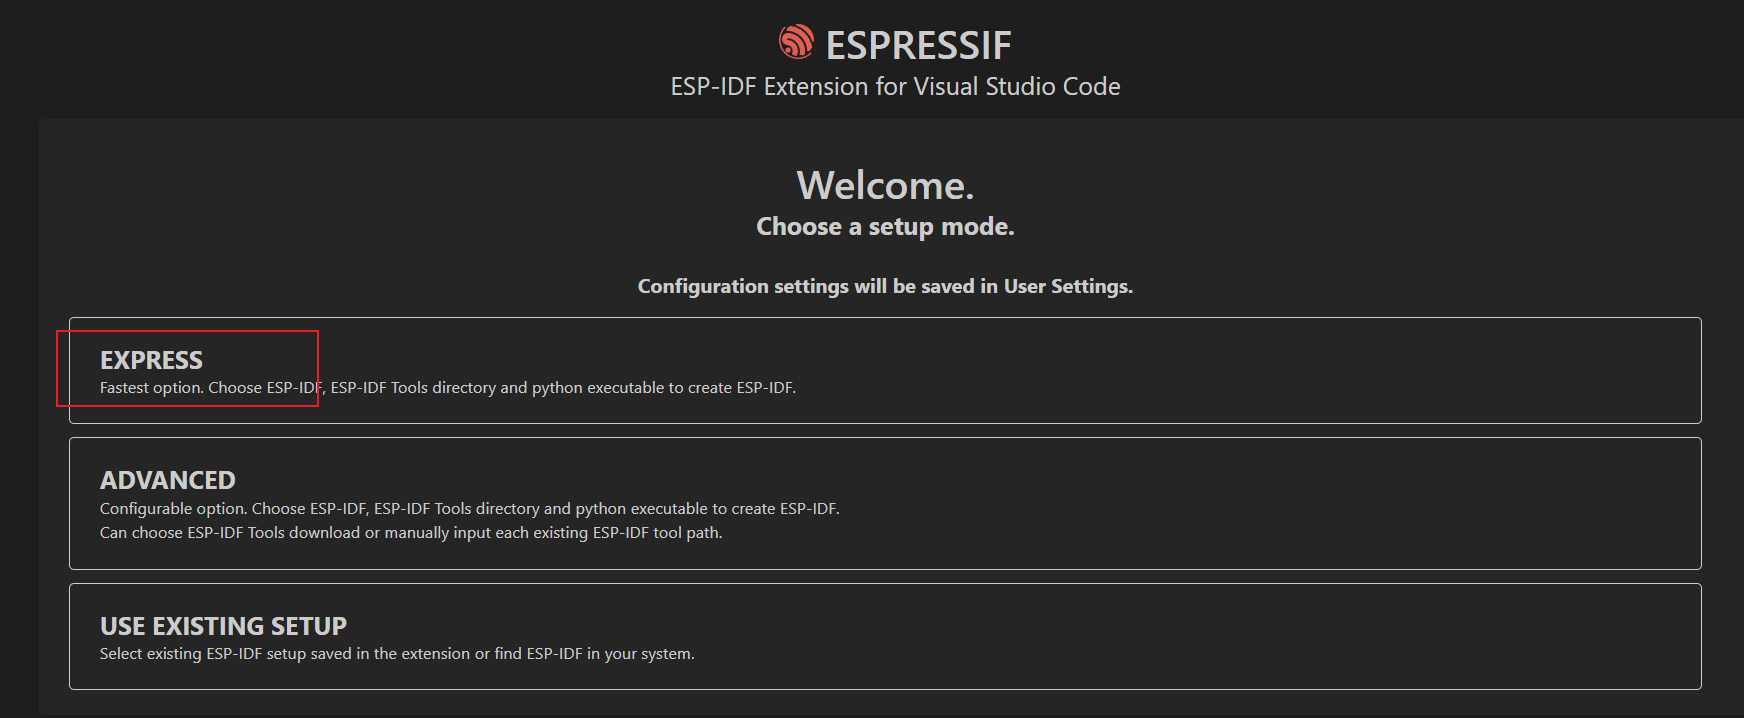Screen dimensions: 1744x718
Task: Click the 'ESP-IDF Extension for Visual Studio Code' subtitle
Action: (x=895, y=87)
